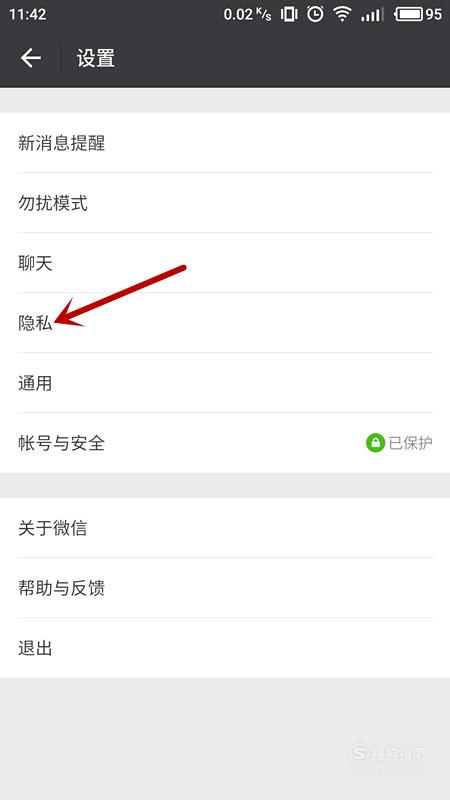The height and width of the screenshot is (800, 450).
Task: Tap the clock time in status bar
Action: pyautogui.click(x=28, y=14)
